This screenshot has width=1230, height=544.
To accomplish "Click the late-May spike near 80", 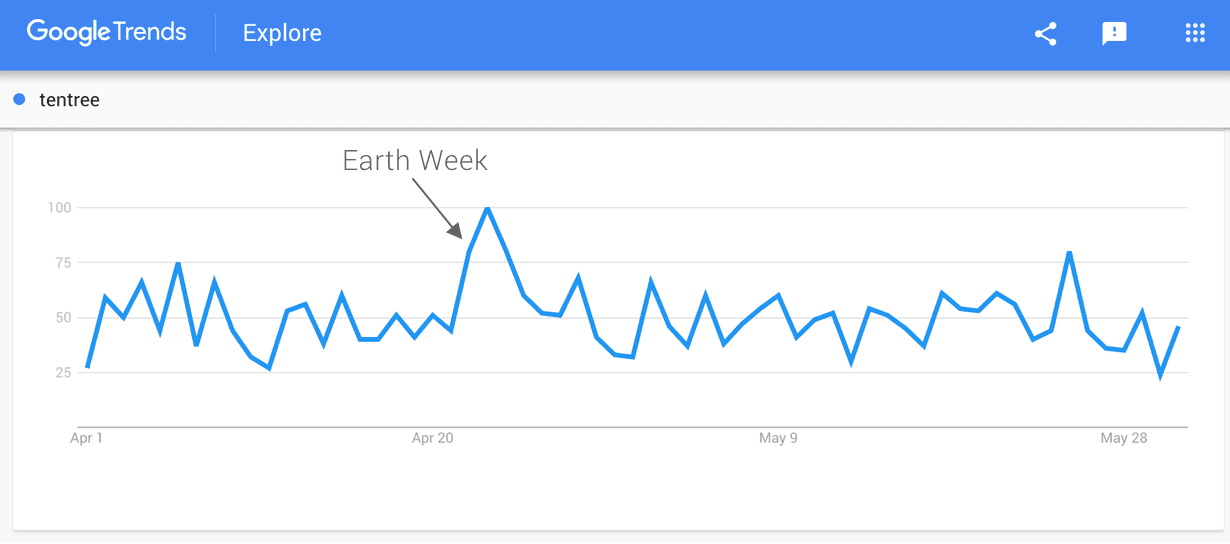I will (x=1069, y=252).
